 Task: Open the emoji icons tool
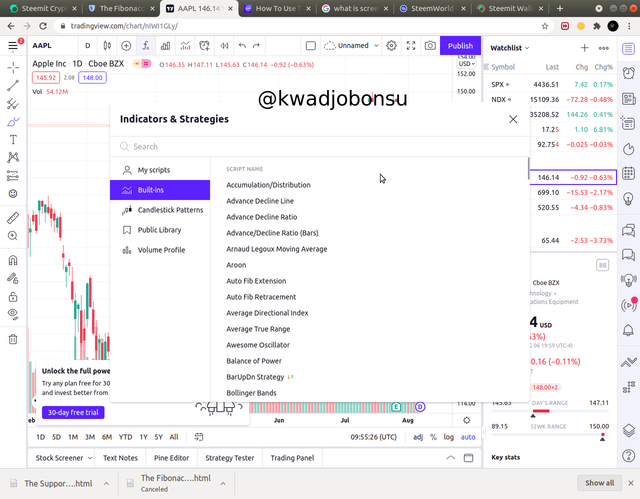click(x=13, y=193)
